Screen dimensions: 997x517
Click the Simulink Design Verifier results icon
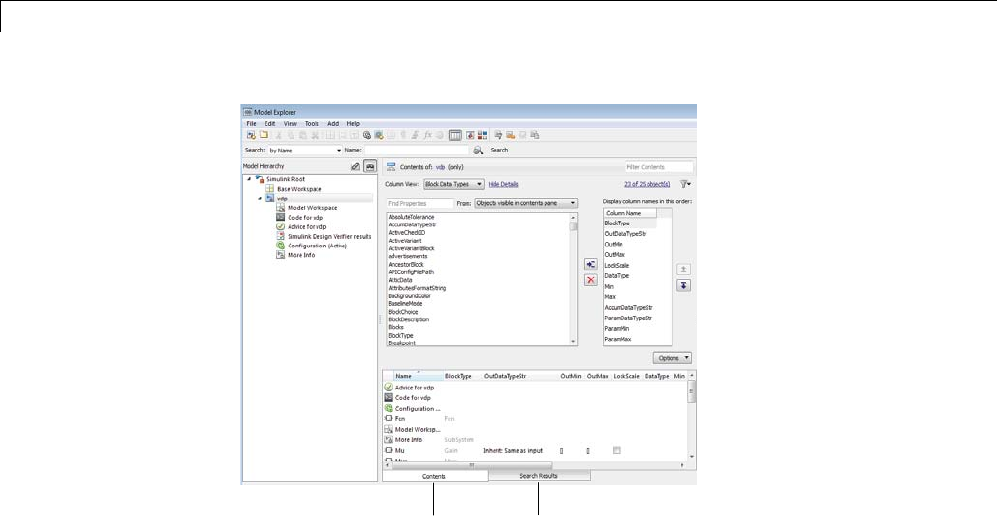(x=280, y=236)
